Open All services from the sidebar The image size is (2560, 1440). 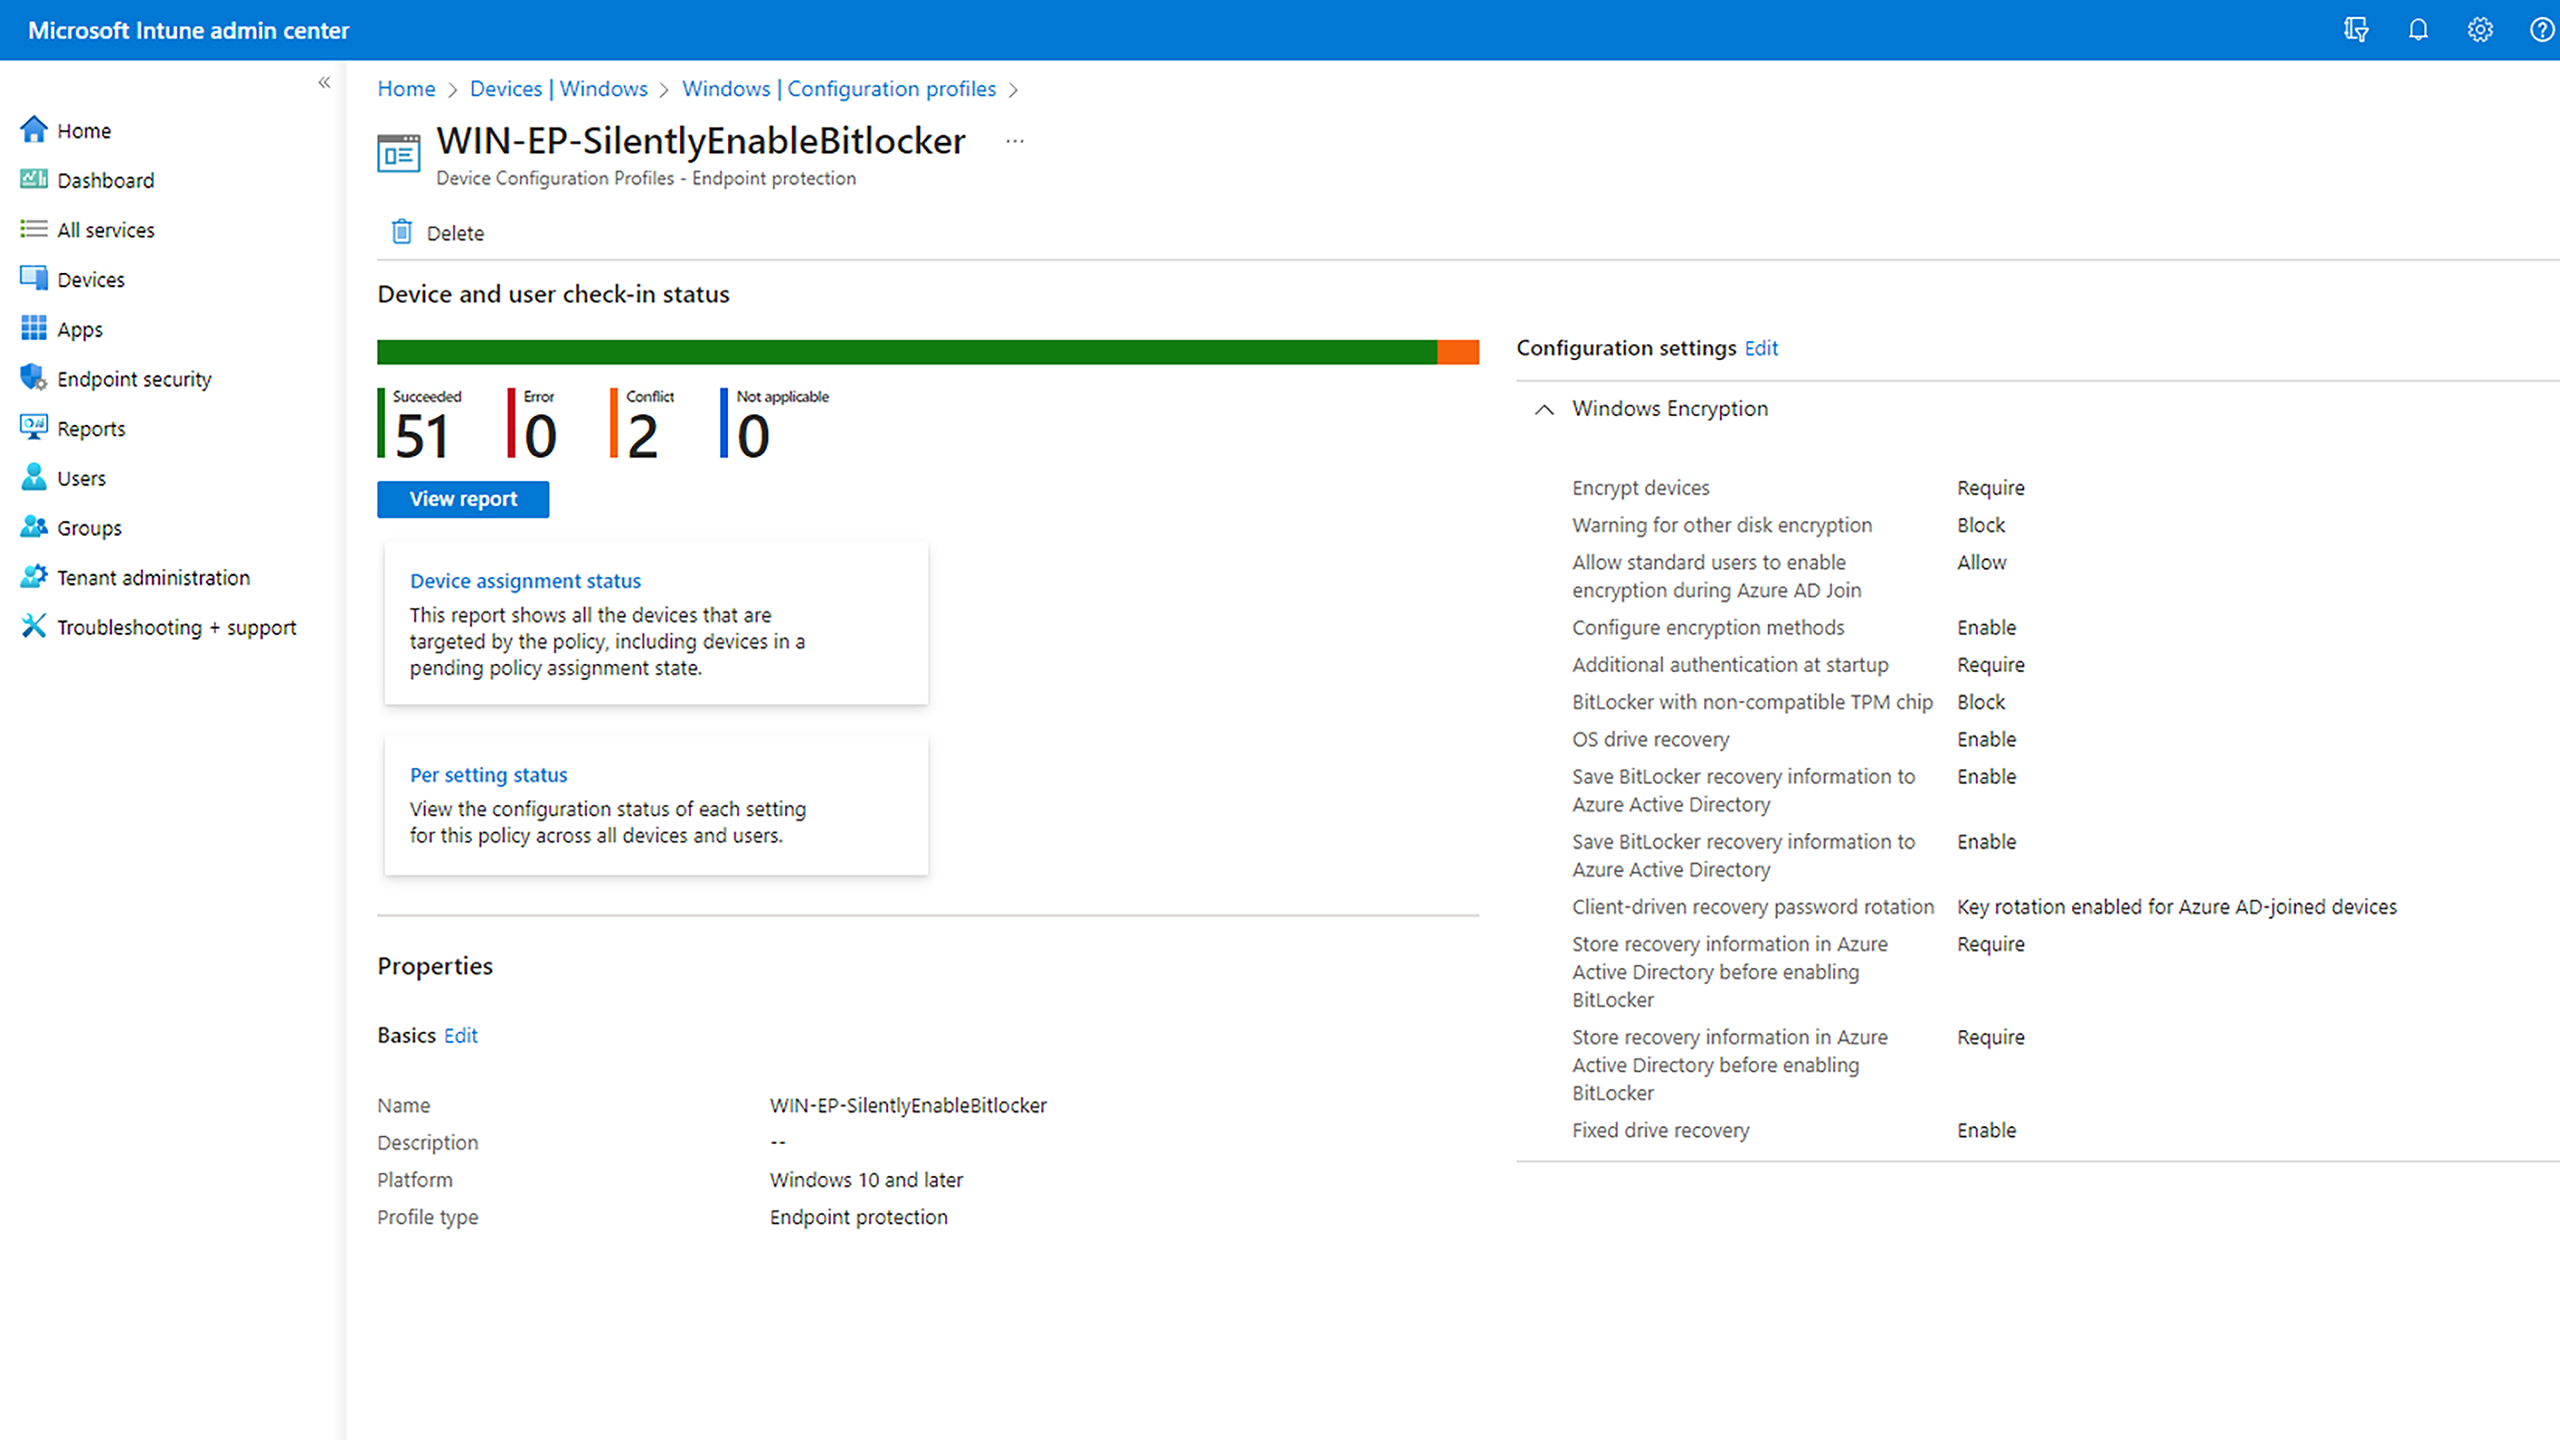click(106, 230)
